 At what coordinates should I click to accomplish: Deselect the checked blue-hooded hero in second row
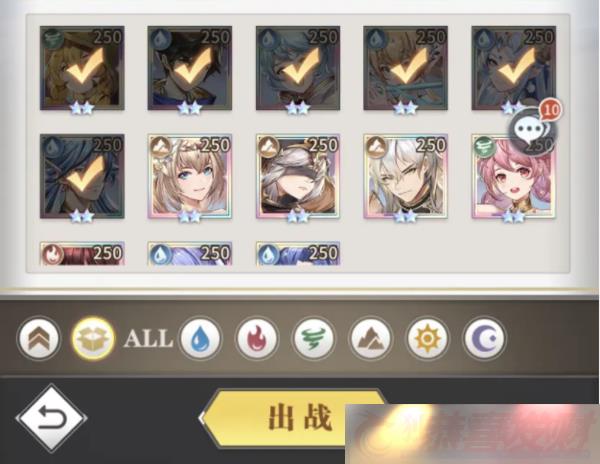[x=82, y=176]
